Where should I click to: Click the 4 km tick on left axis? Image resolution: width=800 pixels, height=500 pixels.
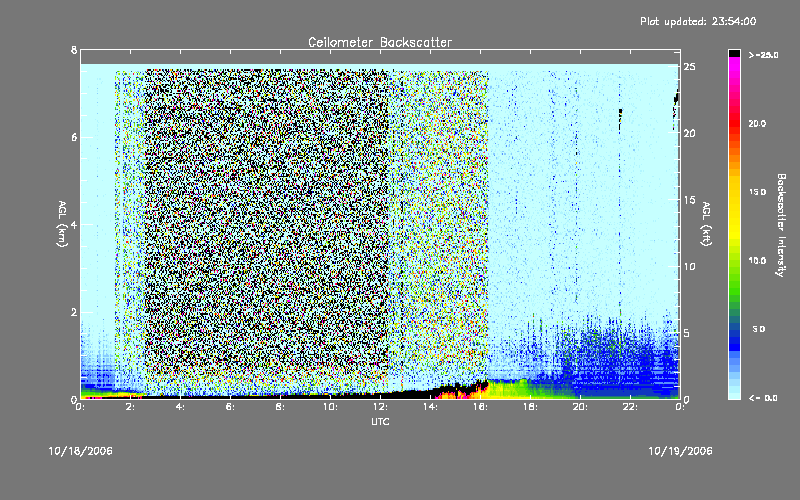pos(74,224)
